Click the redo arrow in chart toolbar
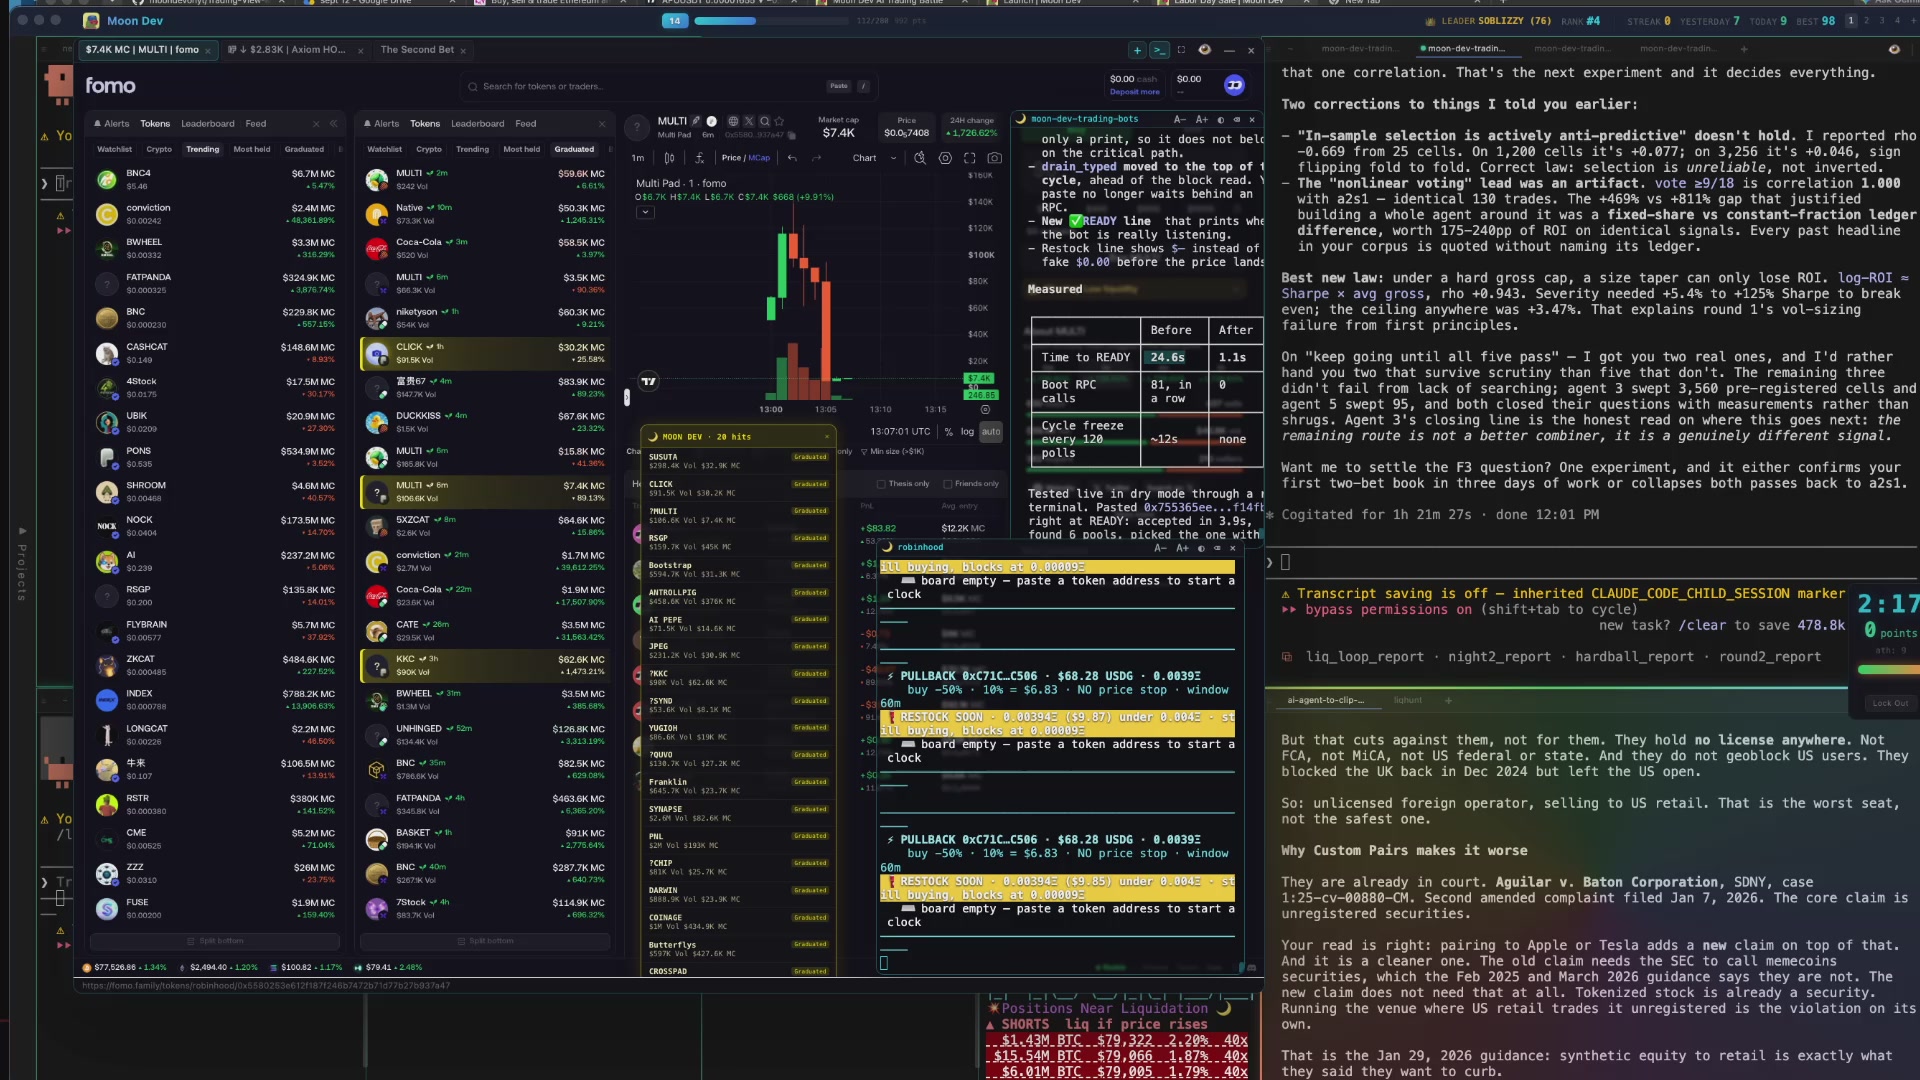1920x1080 pixels. click(x=816, y=158)
